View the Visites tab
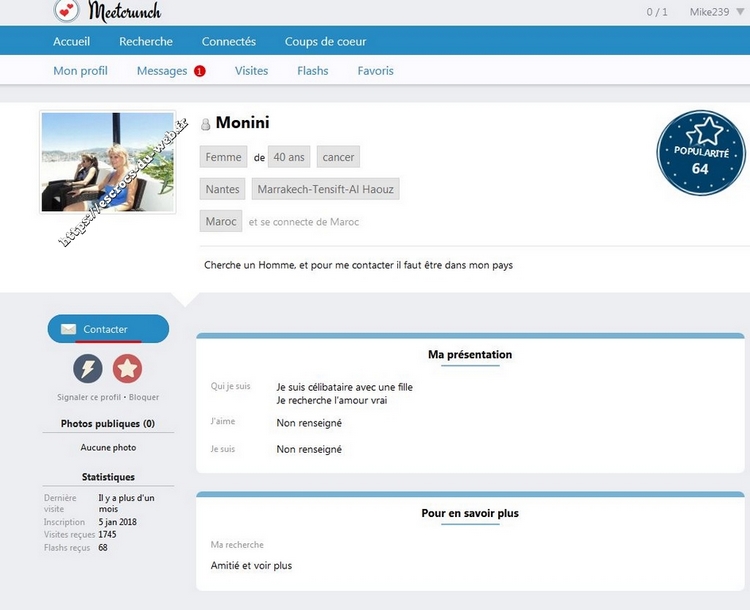750x610 pixels. pos(251,71)
